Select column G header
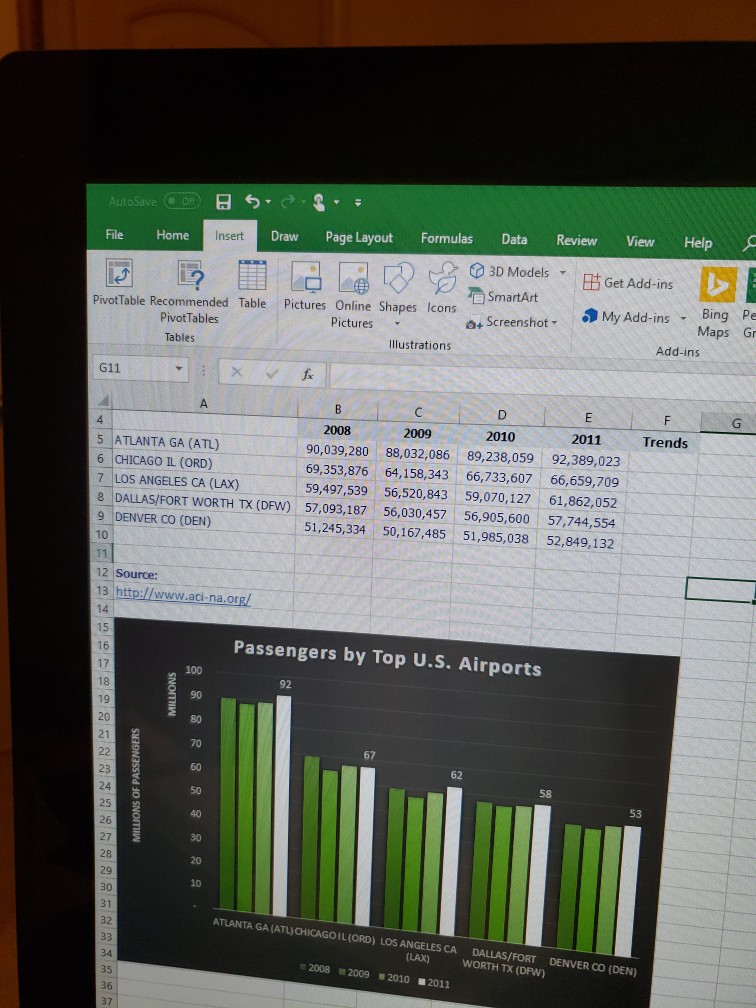 pos(737,423)
